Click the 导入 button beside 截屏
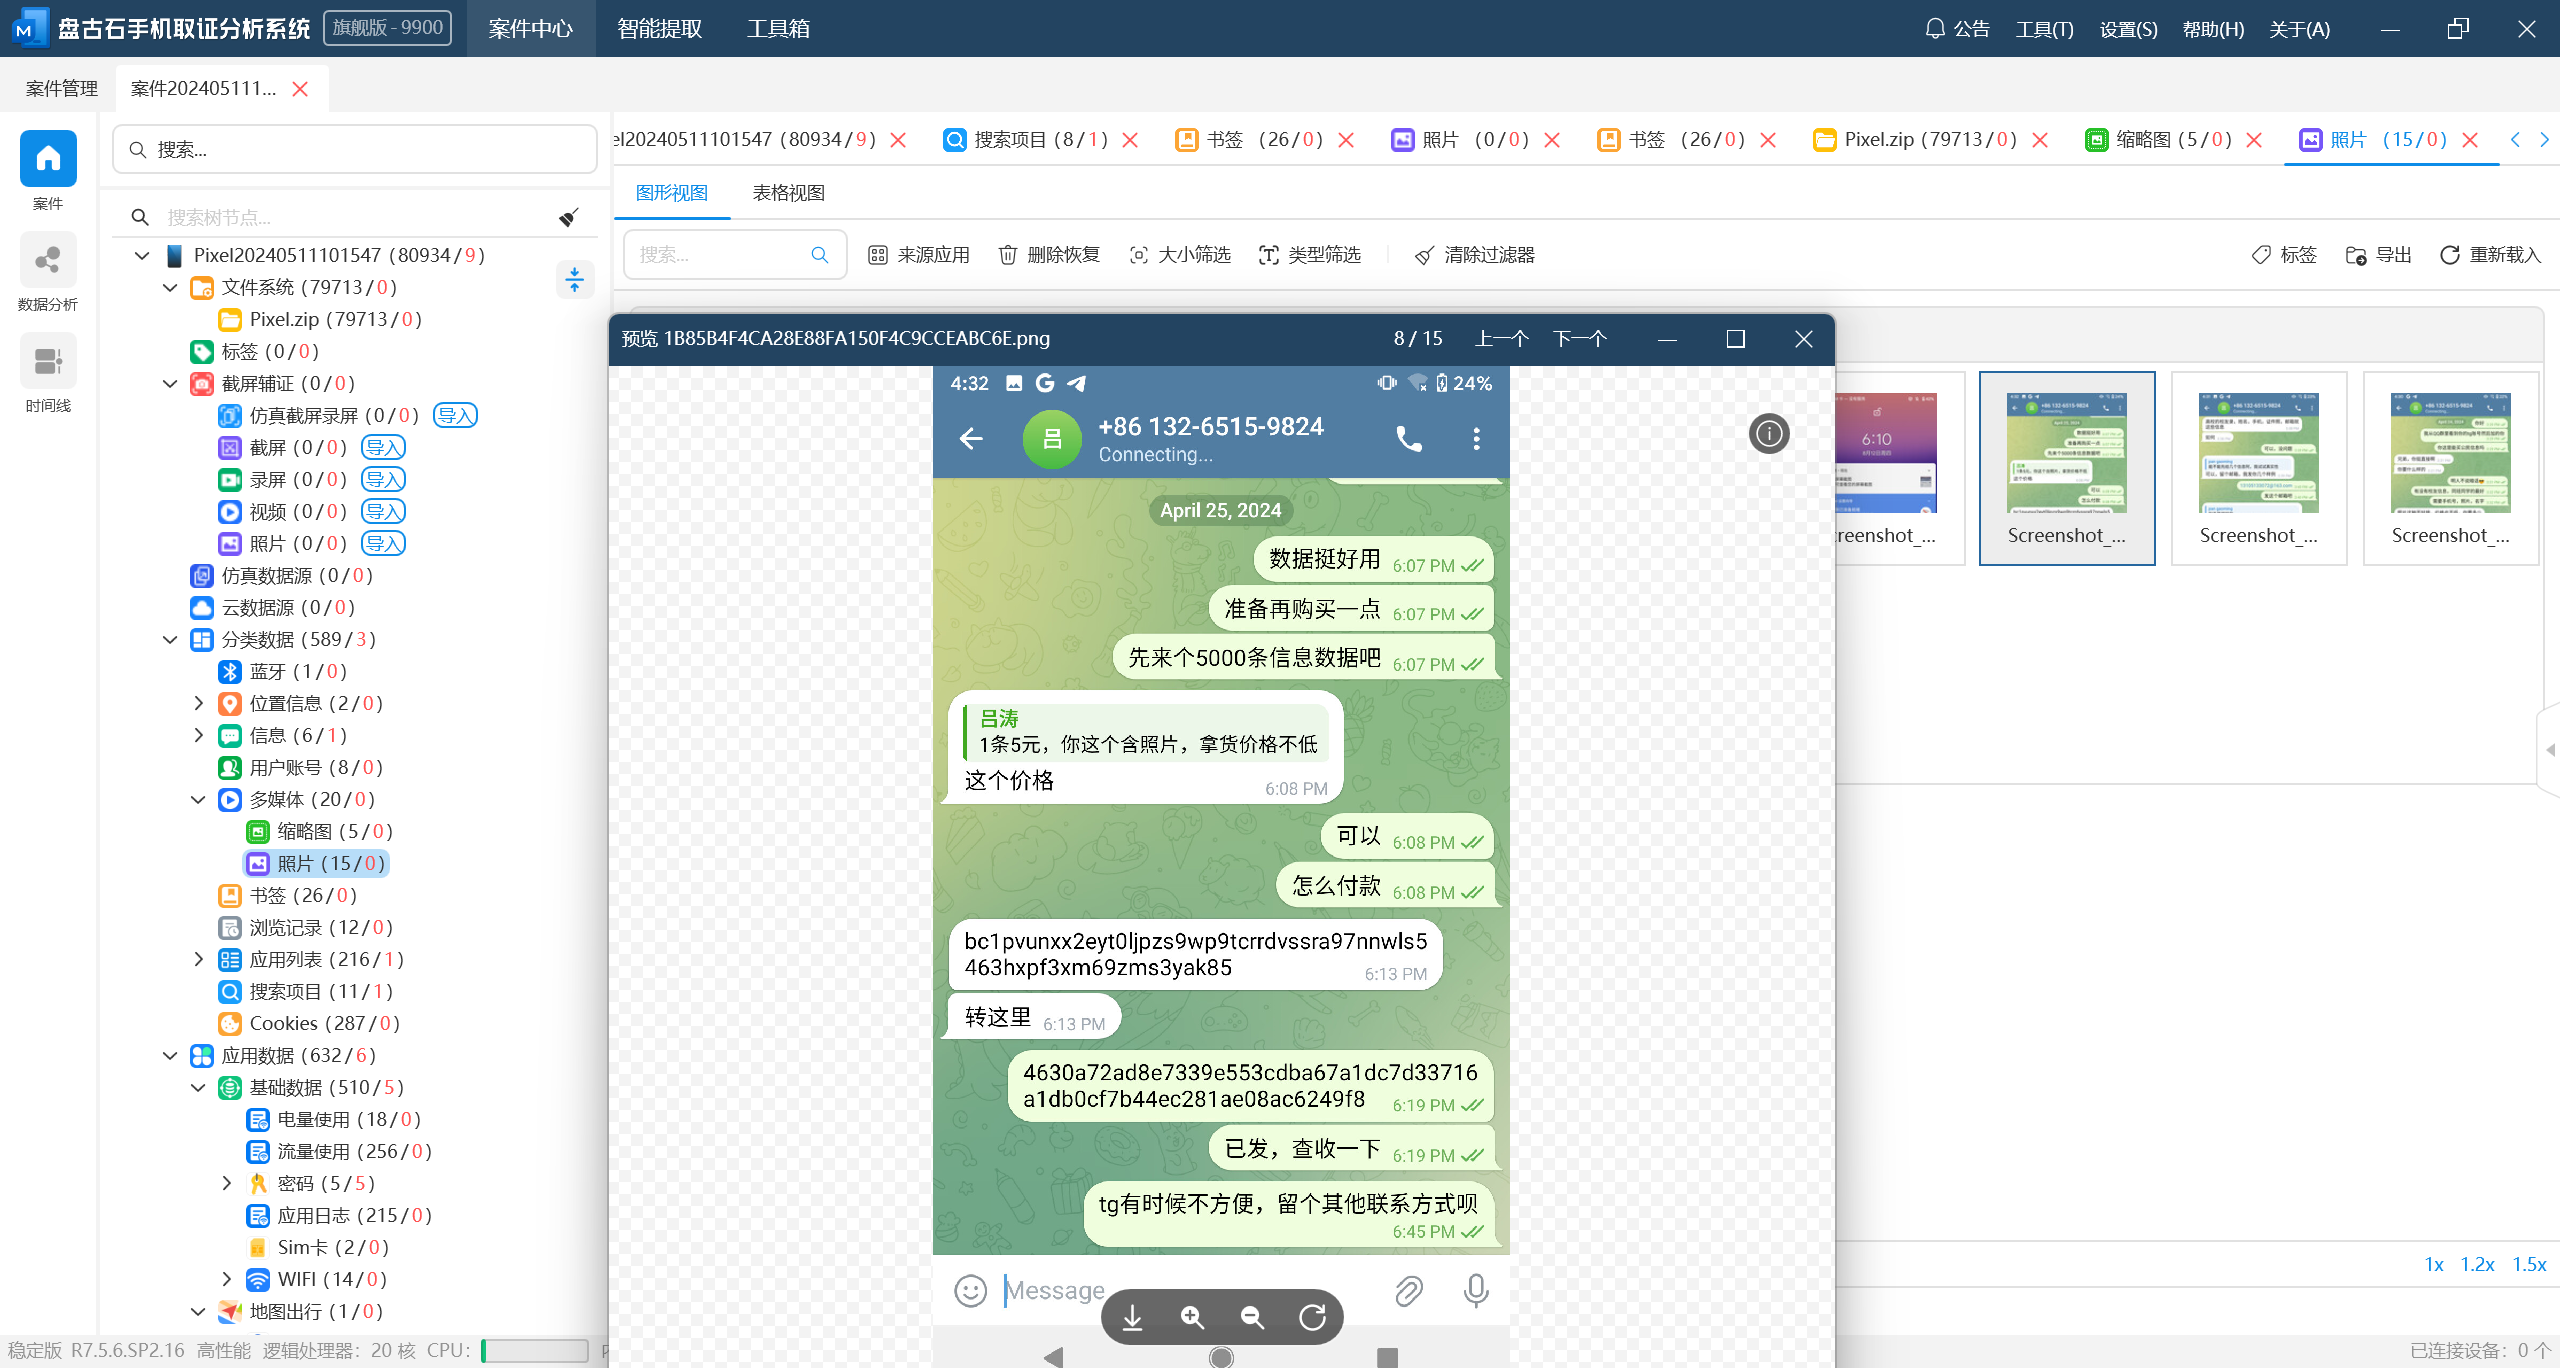This screenshot has width=2560, height=1368. coord(383,448)
